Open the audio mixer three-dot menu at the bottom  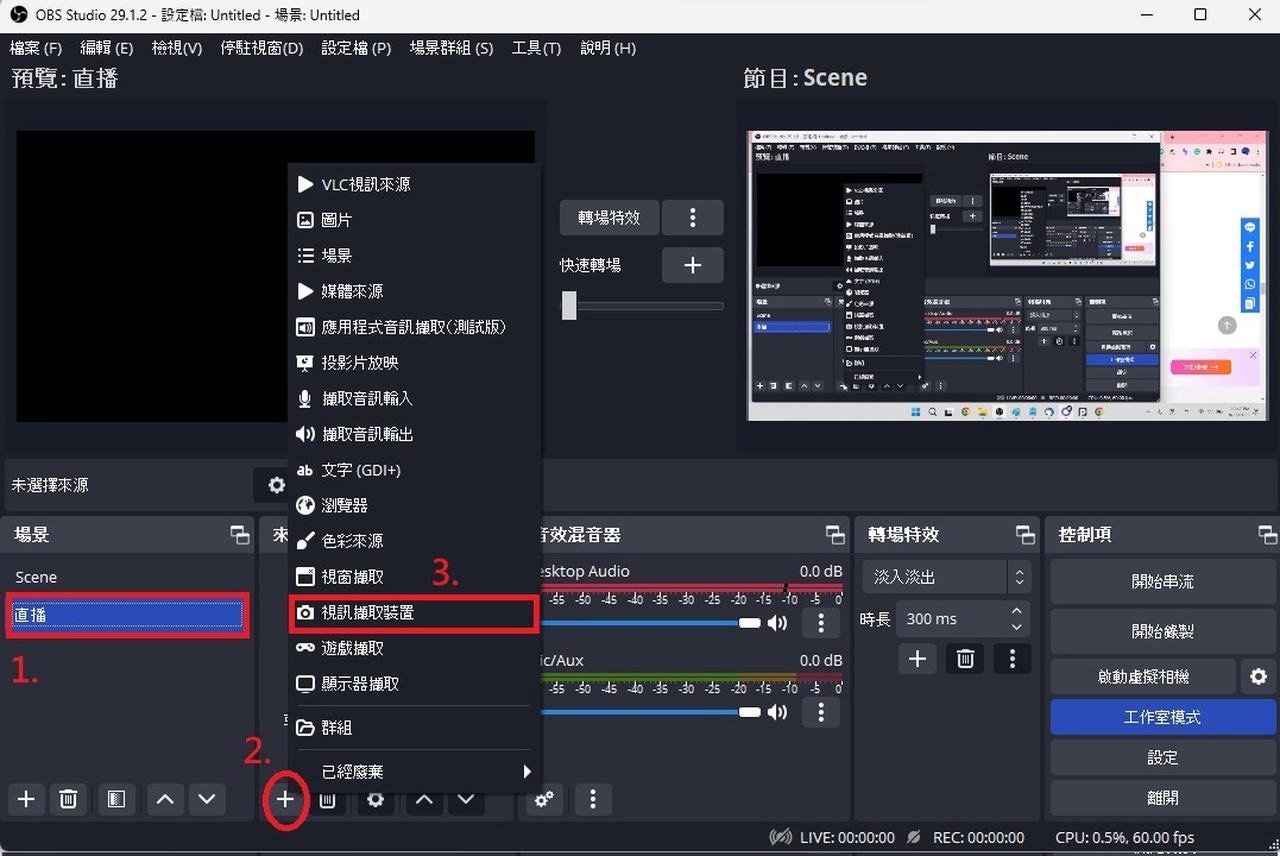[x=593, y=799]
